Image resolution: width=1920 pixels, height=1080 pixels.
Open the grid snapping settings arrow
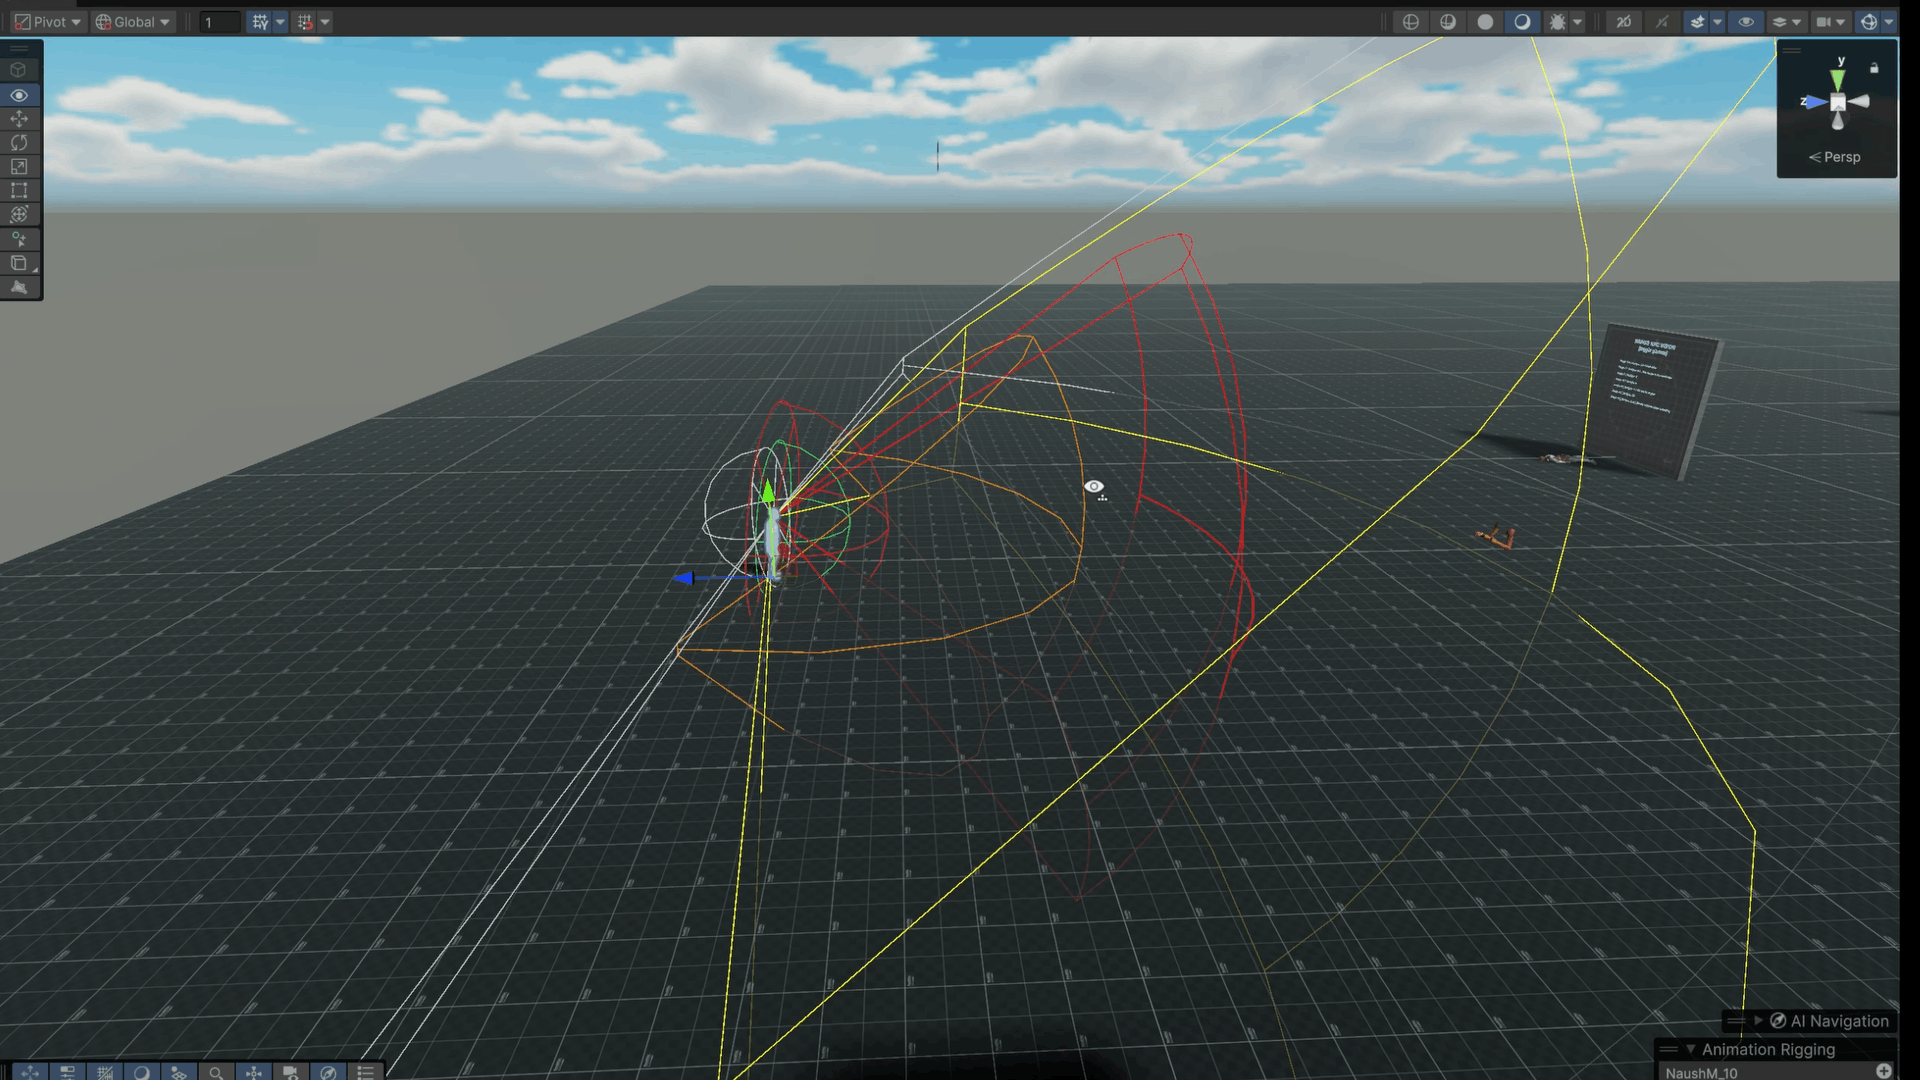point(325,22)
